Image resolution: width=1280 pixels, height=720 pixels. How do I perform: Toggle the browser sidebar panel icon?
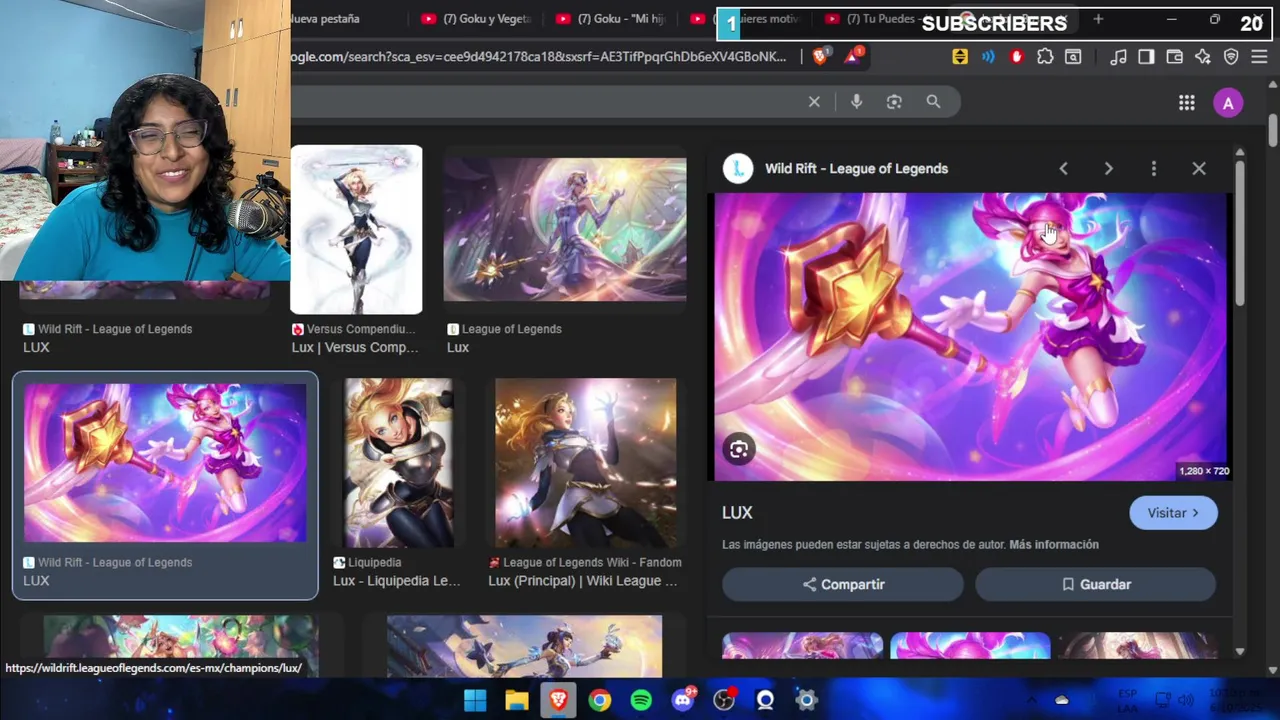point(1146,57)
